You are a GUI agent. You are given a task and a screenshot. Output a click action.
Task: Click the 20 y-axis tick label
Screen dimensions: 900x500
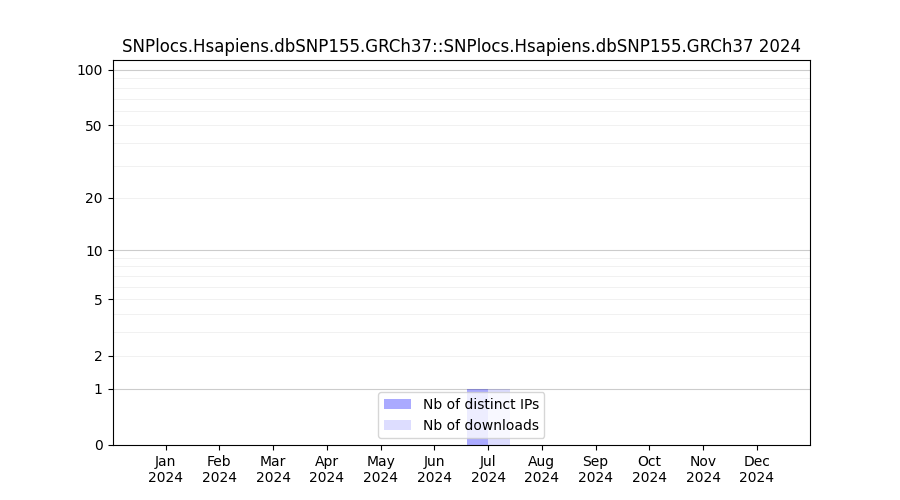click(x=94, y=198)
